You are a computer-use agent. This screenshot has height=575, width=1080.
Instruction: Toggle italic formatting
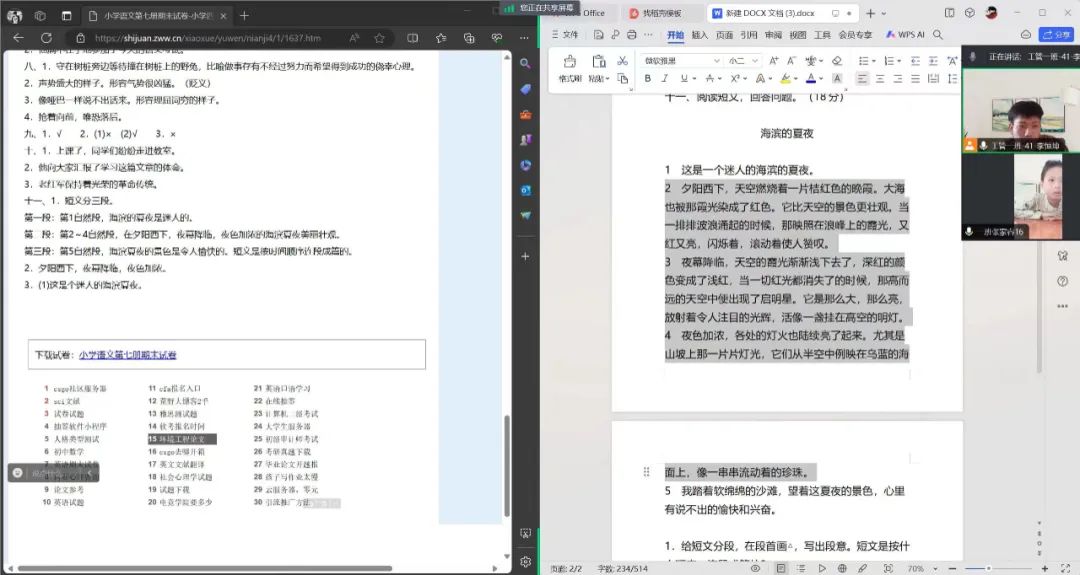pyautogui.click(x=666, y=79)
